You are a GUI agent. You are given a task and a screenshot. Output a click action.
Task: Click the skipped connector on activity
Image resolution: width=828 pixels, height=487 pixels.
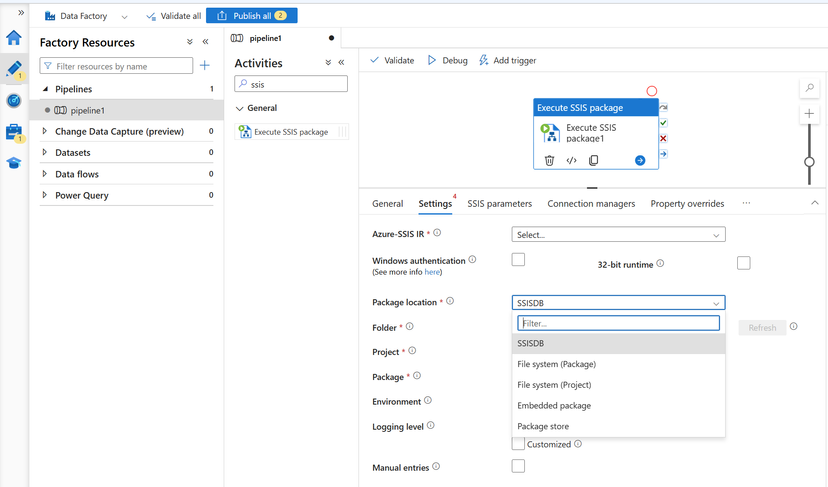[x=663, y=107]
